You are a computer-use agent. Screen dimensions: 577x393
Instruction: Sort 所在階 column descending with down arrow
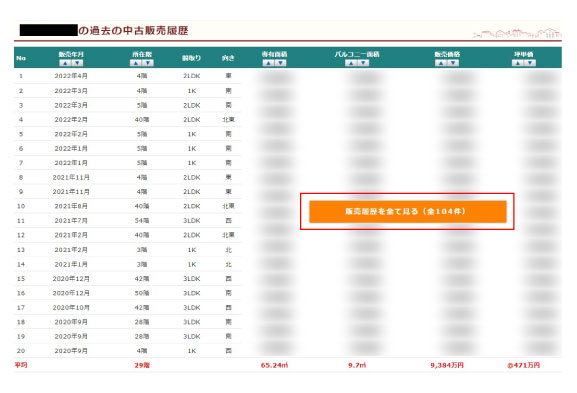pos(148,63)
